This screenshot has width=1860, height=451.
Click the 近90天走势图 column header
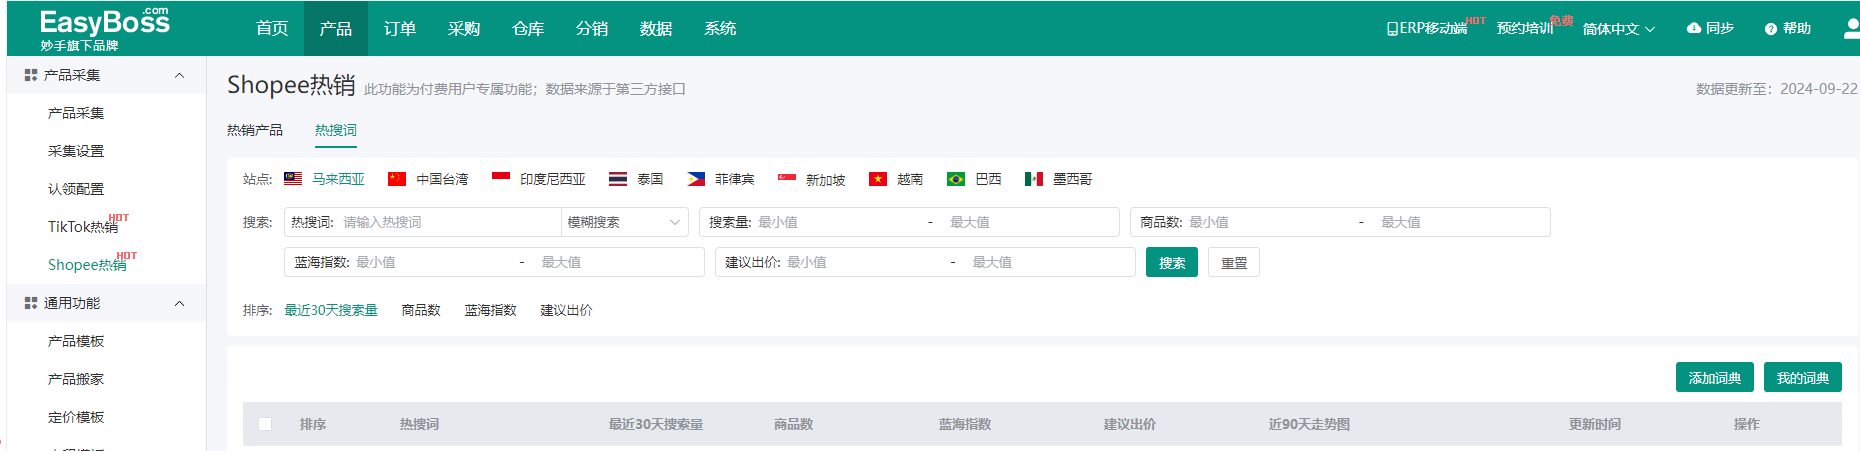pyautogui.click(x=1309, y=424)
